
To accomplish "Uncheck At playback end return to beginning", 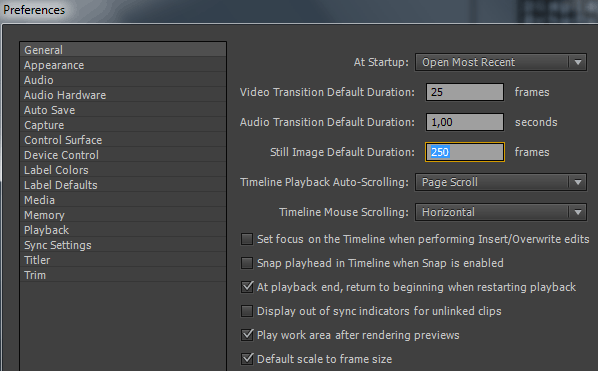I will 247,287.
